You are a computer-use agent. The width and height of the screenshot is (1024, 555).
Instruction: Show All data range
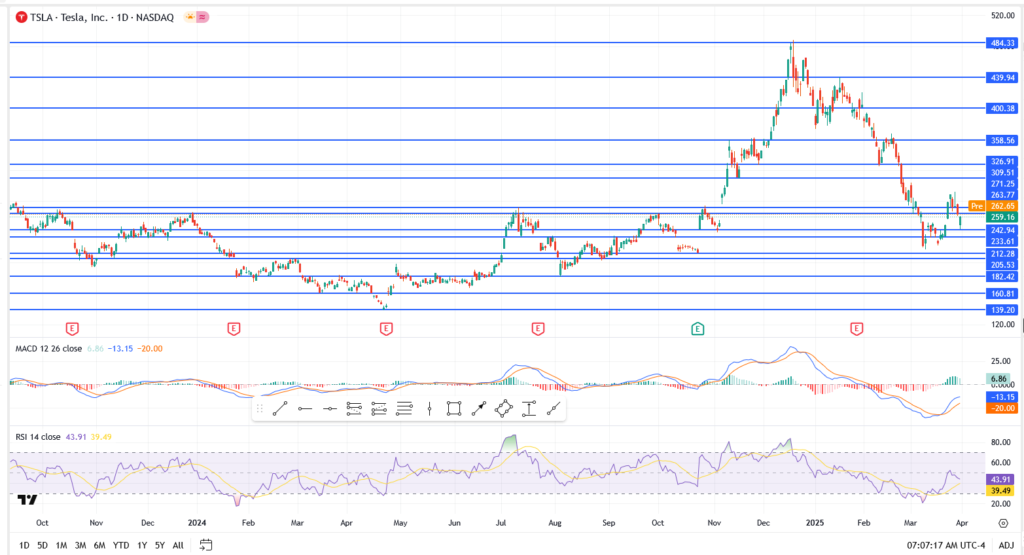coord(178,545)
